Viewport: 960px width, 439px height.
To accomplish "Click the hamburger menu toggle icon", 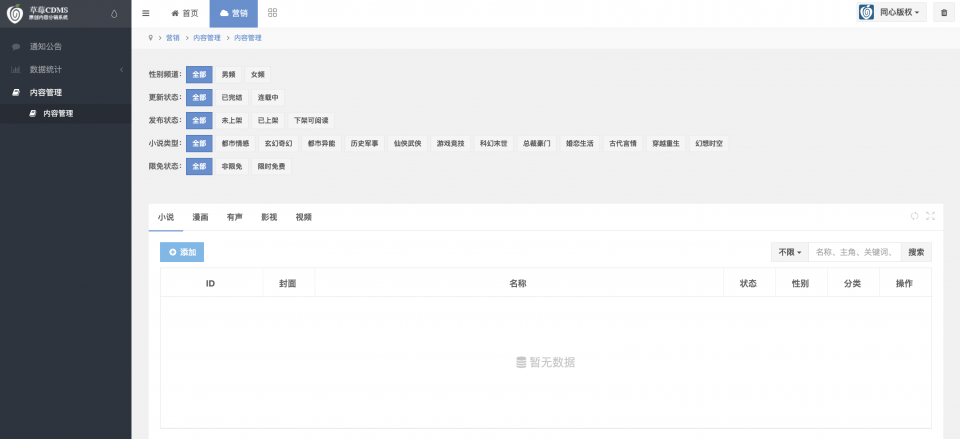I will tap(146, 13).
